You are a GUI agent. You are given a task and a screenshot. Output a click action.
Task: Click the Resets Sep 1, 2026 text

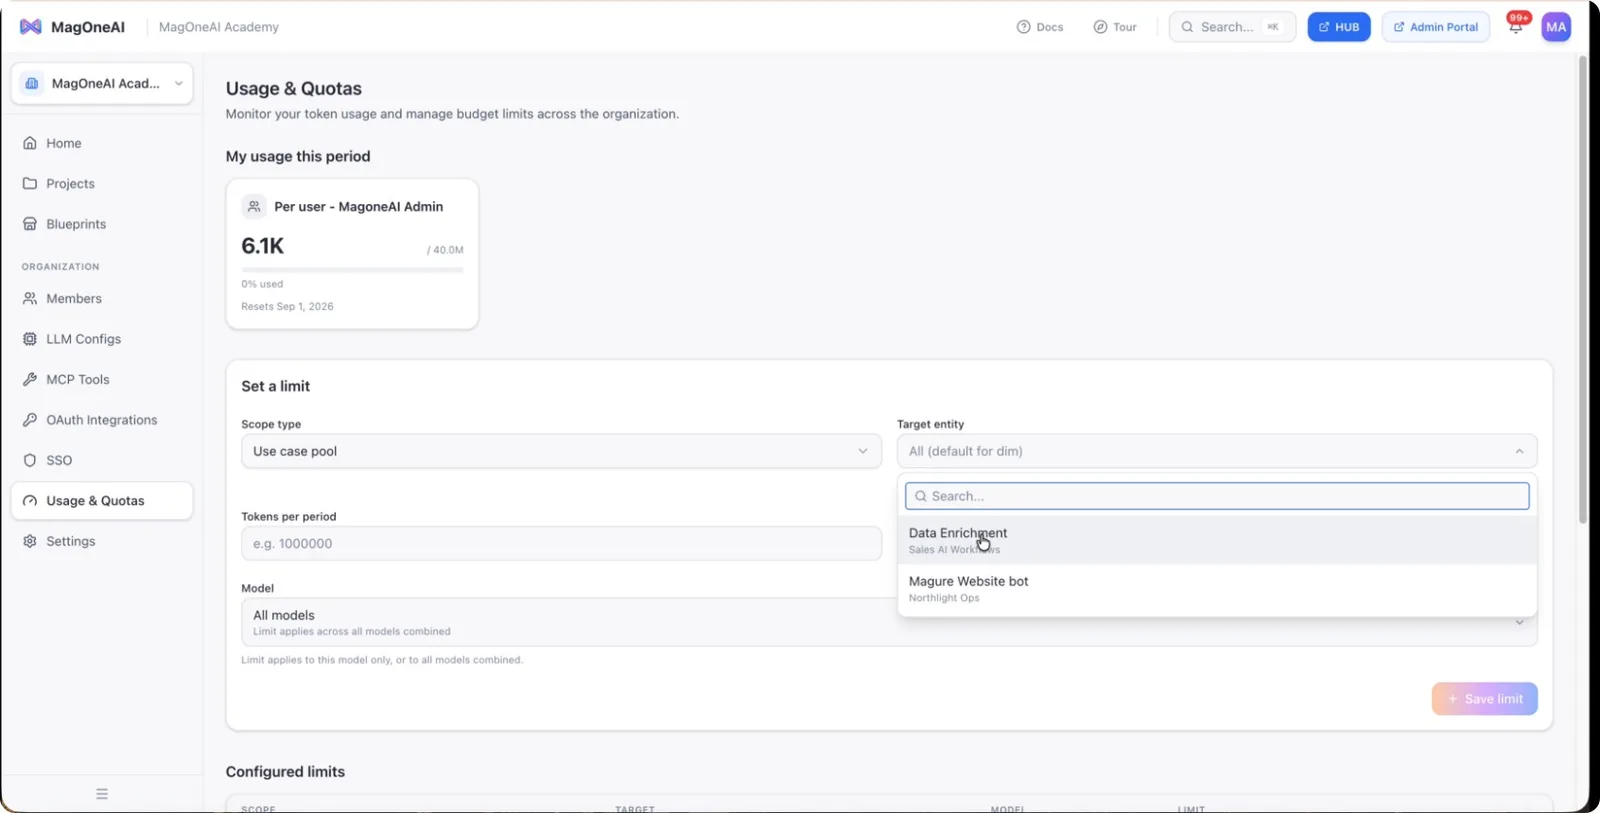[x=287, y=307]
